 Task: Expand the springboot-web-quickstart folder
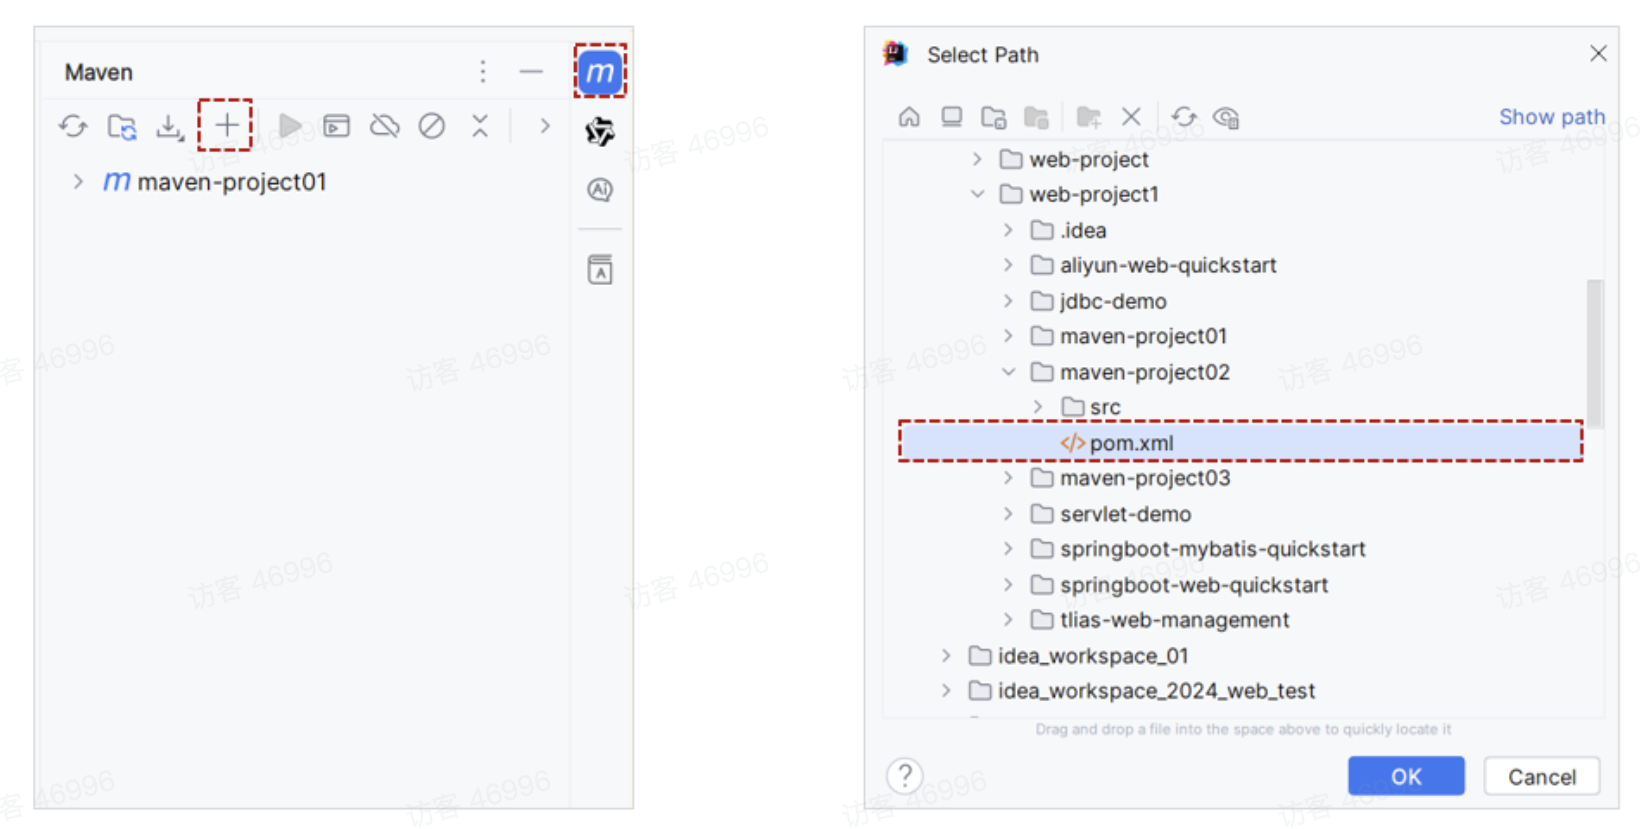point(1008,585)
